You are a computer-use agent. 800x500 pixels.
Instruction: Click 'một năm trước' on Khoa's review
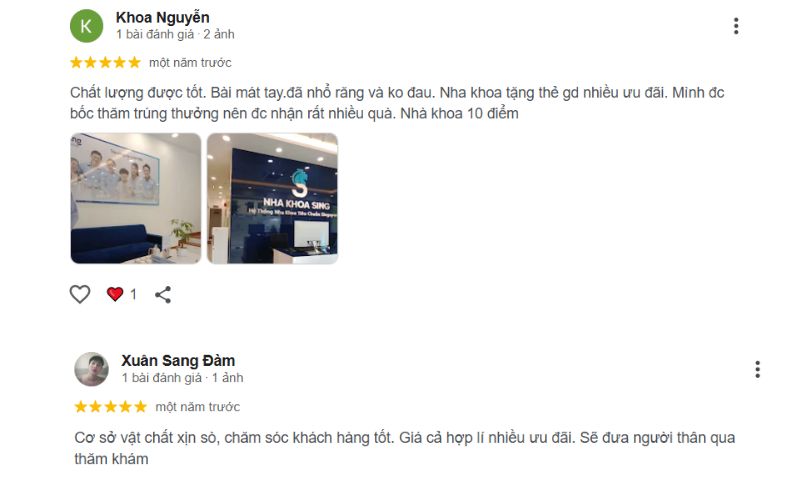click(190, 63)
